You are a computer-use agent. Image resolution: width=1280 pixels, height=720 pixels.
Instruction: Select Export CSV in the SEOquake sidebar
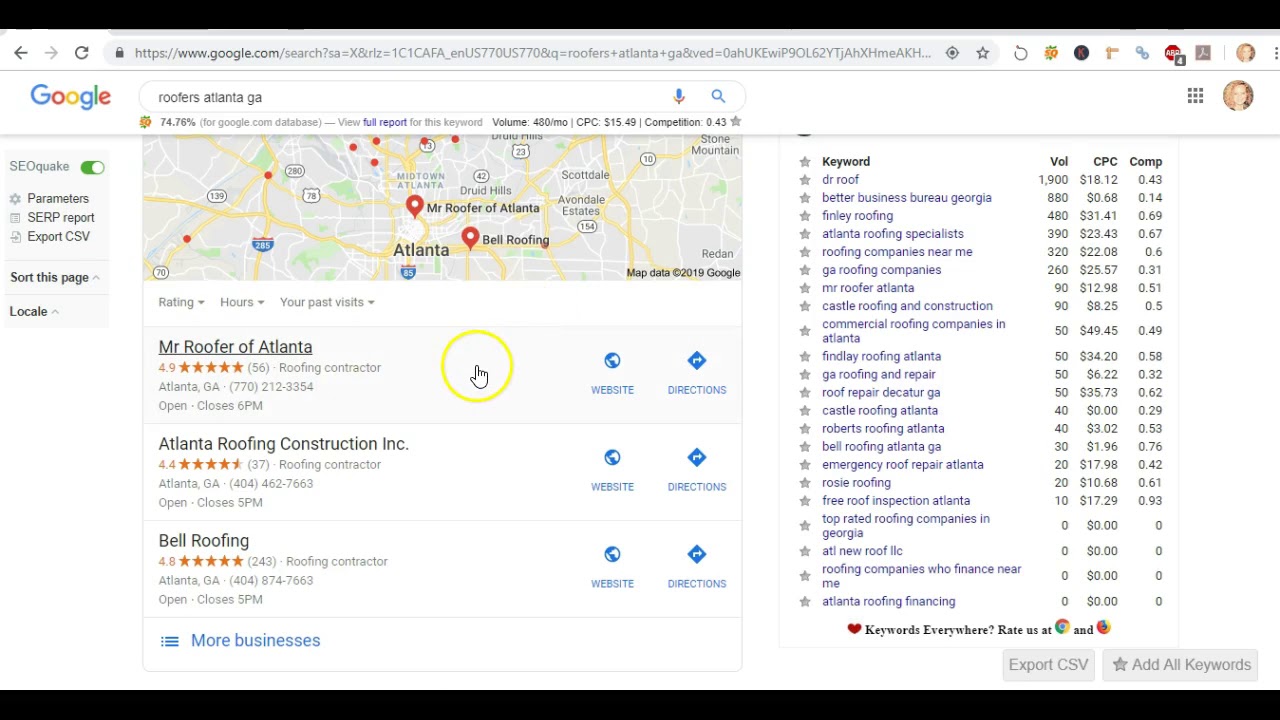click(x=59, y=237)
